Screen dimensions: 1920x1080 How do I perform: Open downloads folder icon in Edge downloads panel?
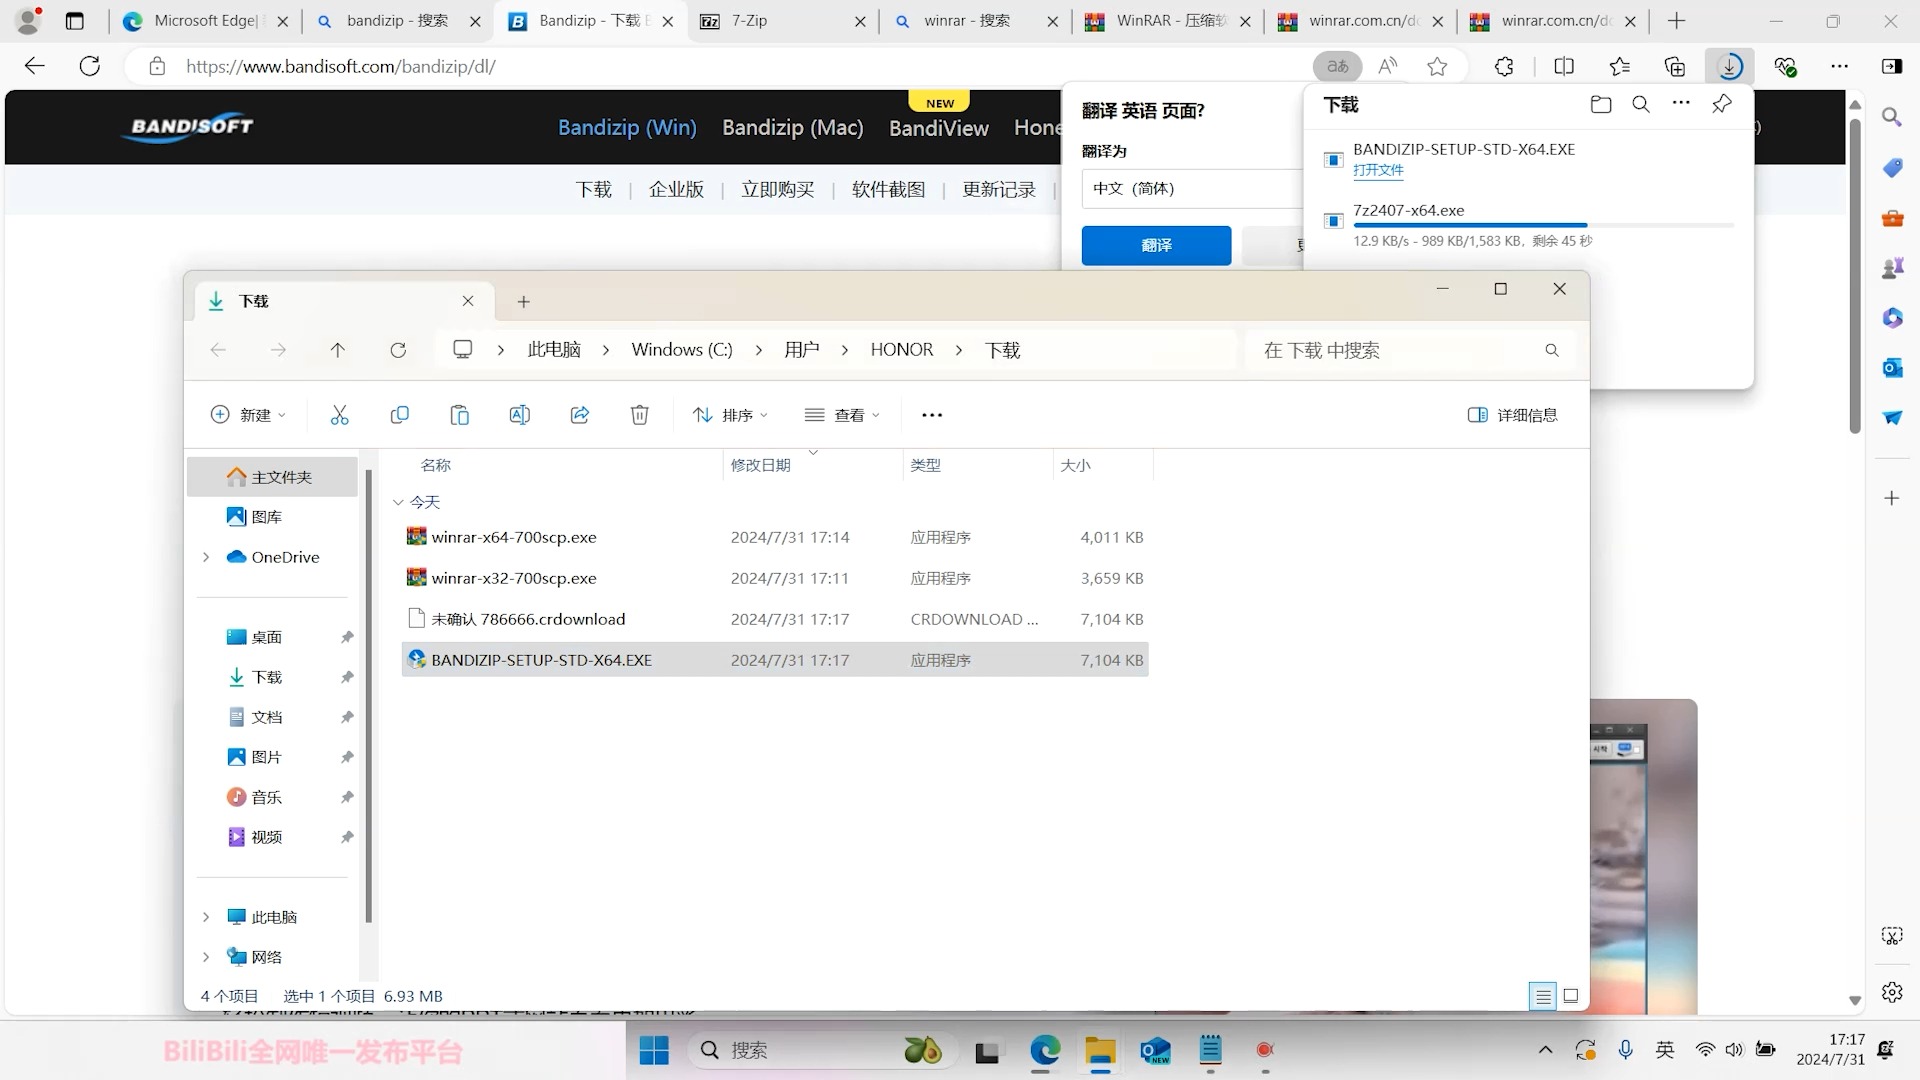(1600, 104)
